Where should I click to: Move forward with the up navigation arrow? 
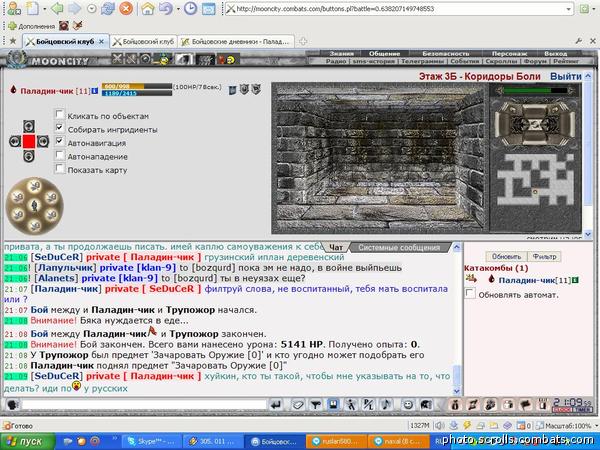pyautogui.click(x=29, y=126)
